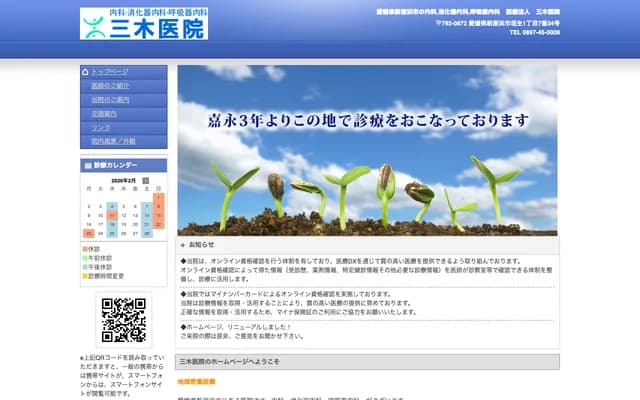Select day 12 in the calendar

click(124, 216)
